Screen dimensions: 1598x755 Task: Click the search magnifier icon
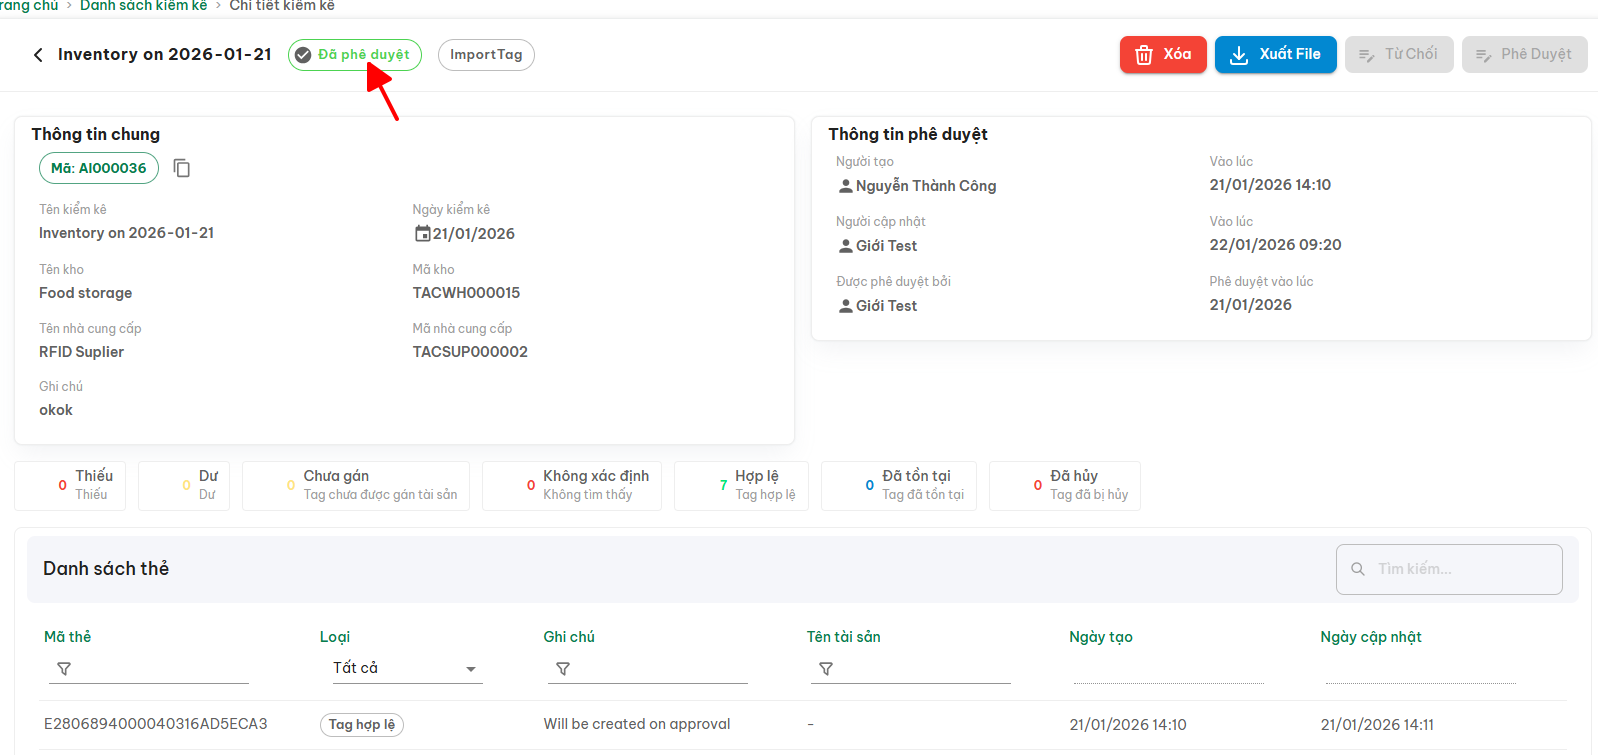pyautogui.click(x=1358, y=569)
